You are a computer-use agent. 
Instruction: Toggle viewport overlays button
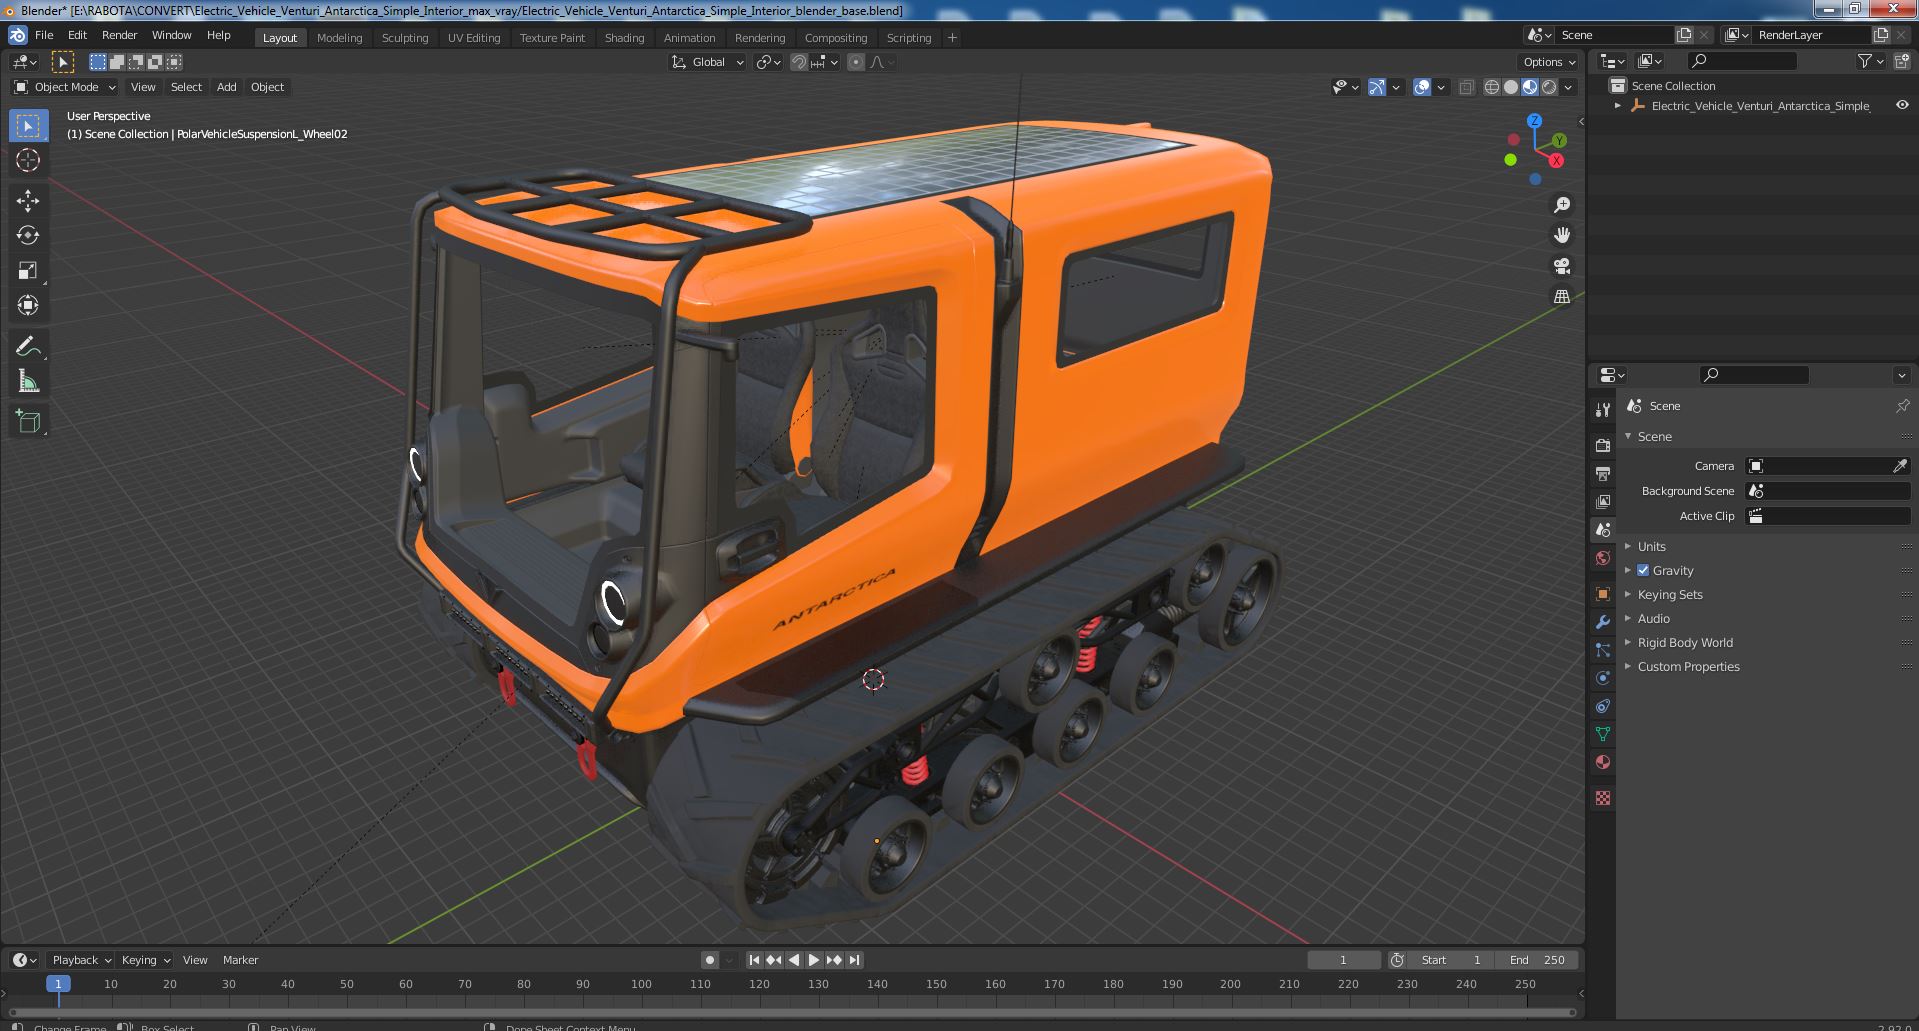[x=1422, y=87]
